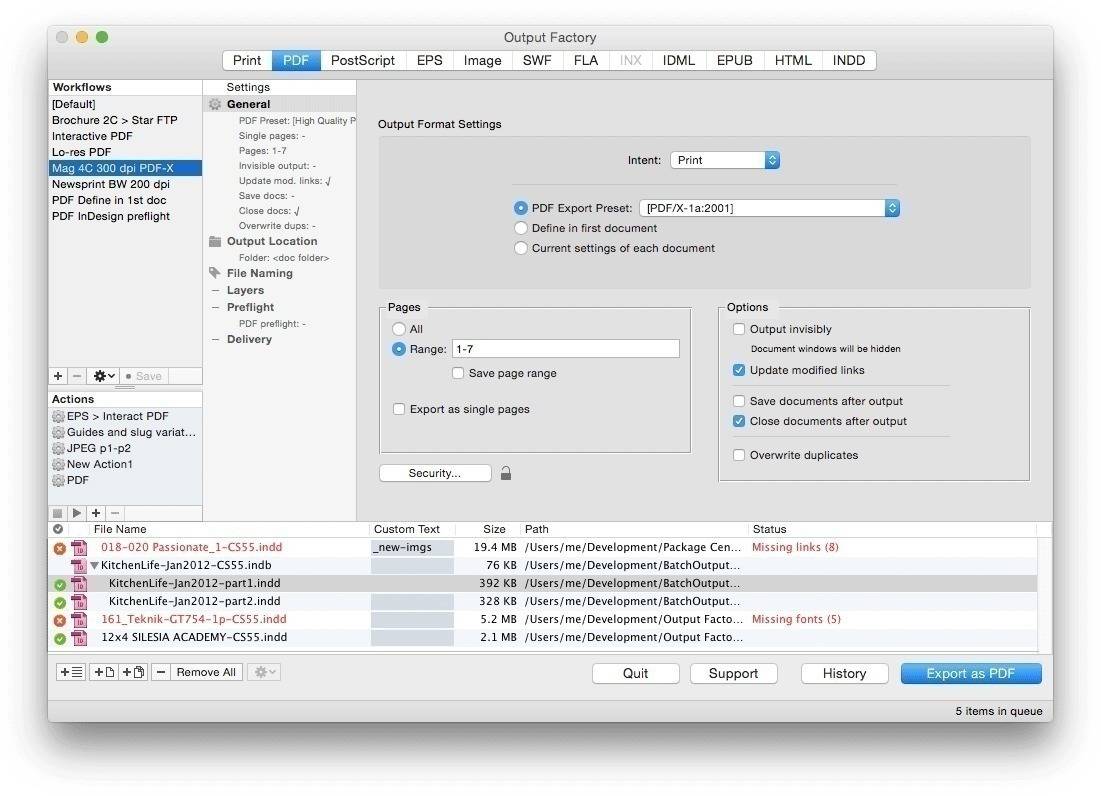The width and height of the screenshot is (1101, 796).
Task: Click the padlock icon beside Security
Action: (x=506, y=473)
